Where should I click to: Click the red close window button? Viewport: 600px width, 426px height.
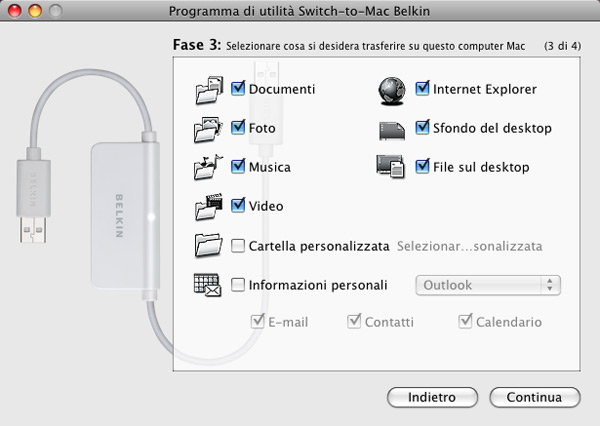click(x=13, y=11)
